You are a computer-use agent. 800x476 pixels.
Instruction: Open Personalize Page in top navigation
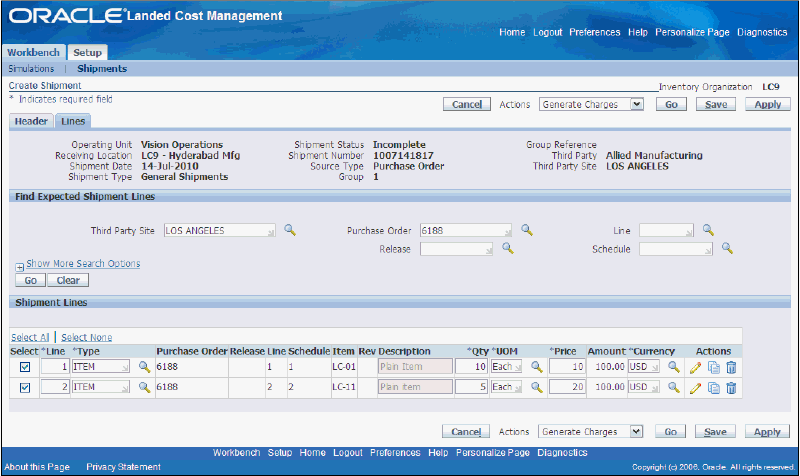[692, 32]
